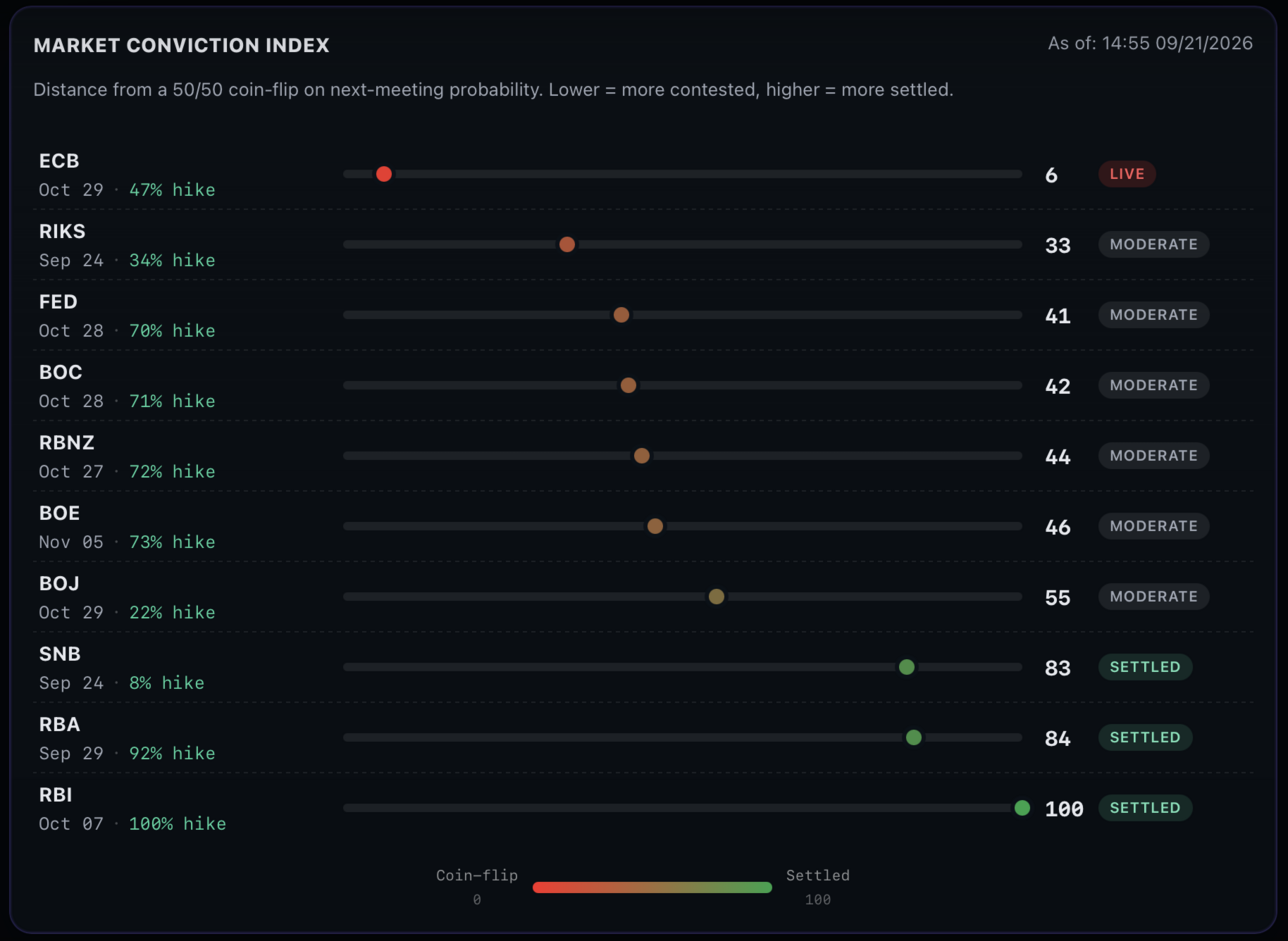Click the ECB conviction score 6
The image size is (1288, 941).
click(1051, 175)
